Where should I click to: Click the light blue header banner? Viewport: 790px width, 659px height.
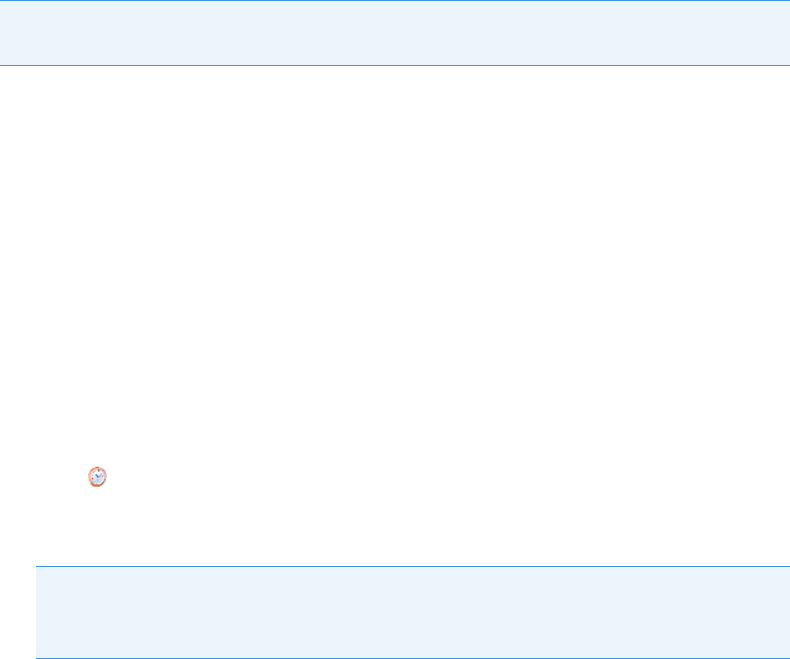(x=395, y=33)
